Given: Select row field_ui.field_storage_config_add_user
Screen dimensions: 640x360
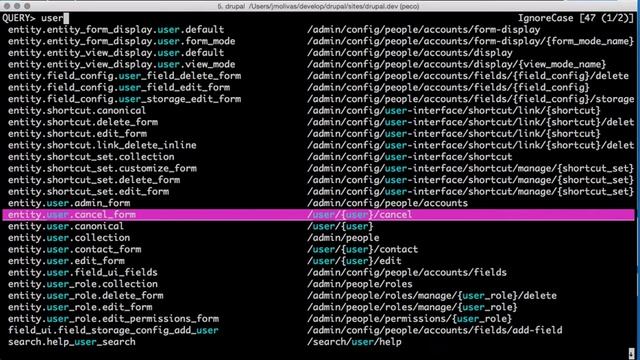Looking at the screenshot, I should click(x=318, y=330).
